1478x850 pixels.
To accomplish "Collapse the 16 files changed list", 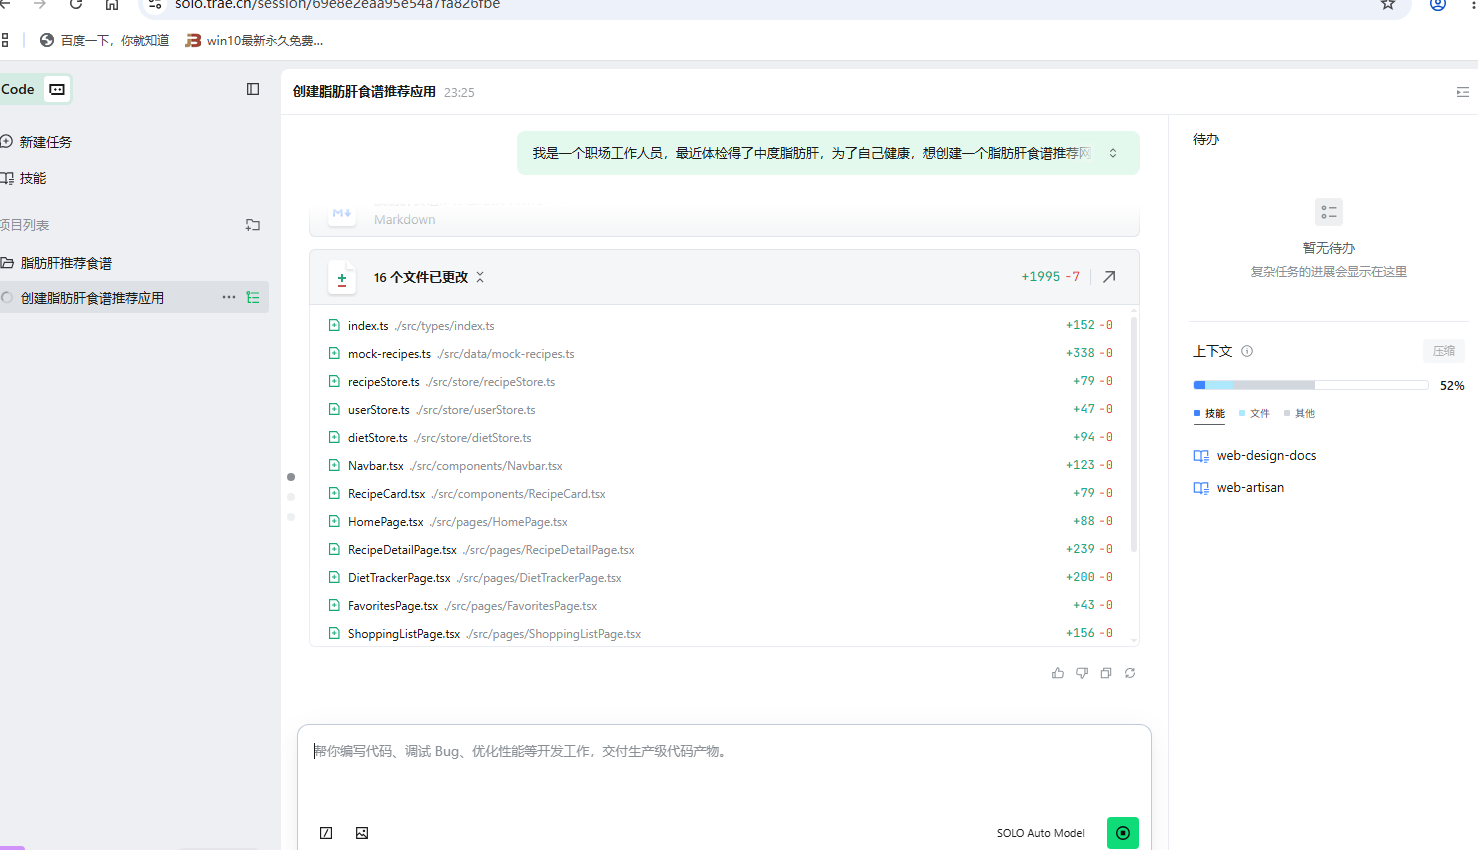I will 480,277.
